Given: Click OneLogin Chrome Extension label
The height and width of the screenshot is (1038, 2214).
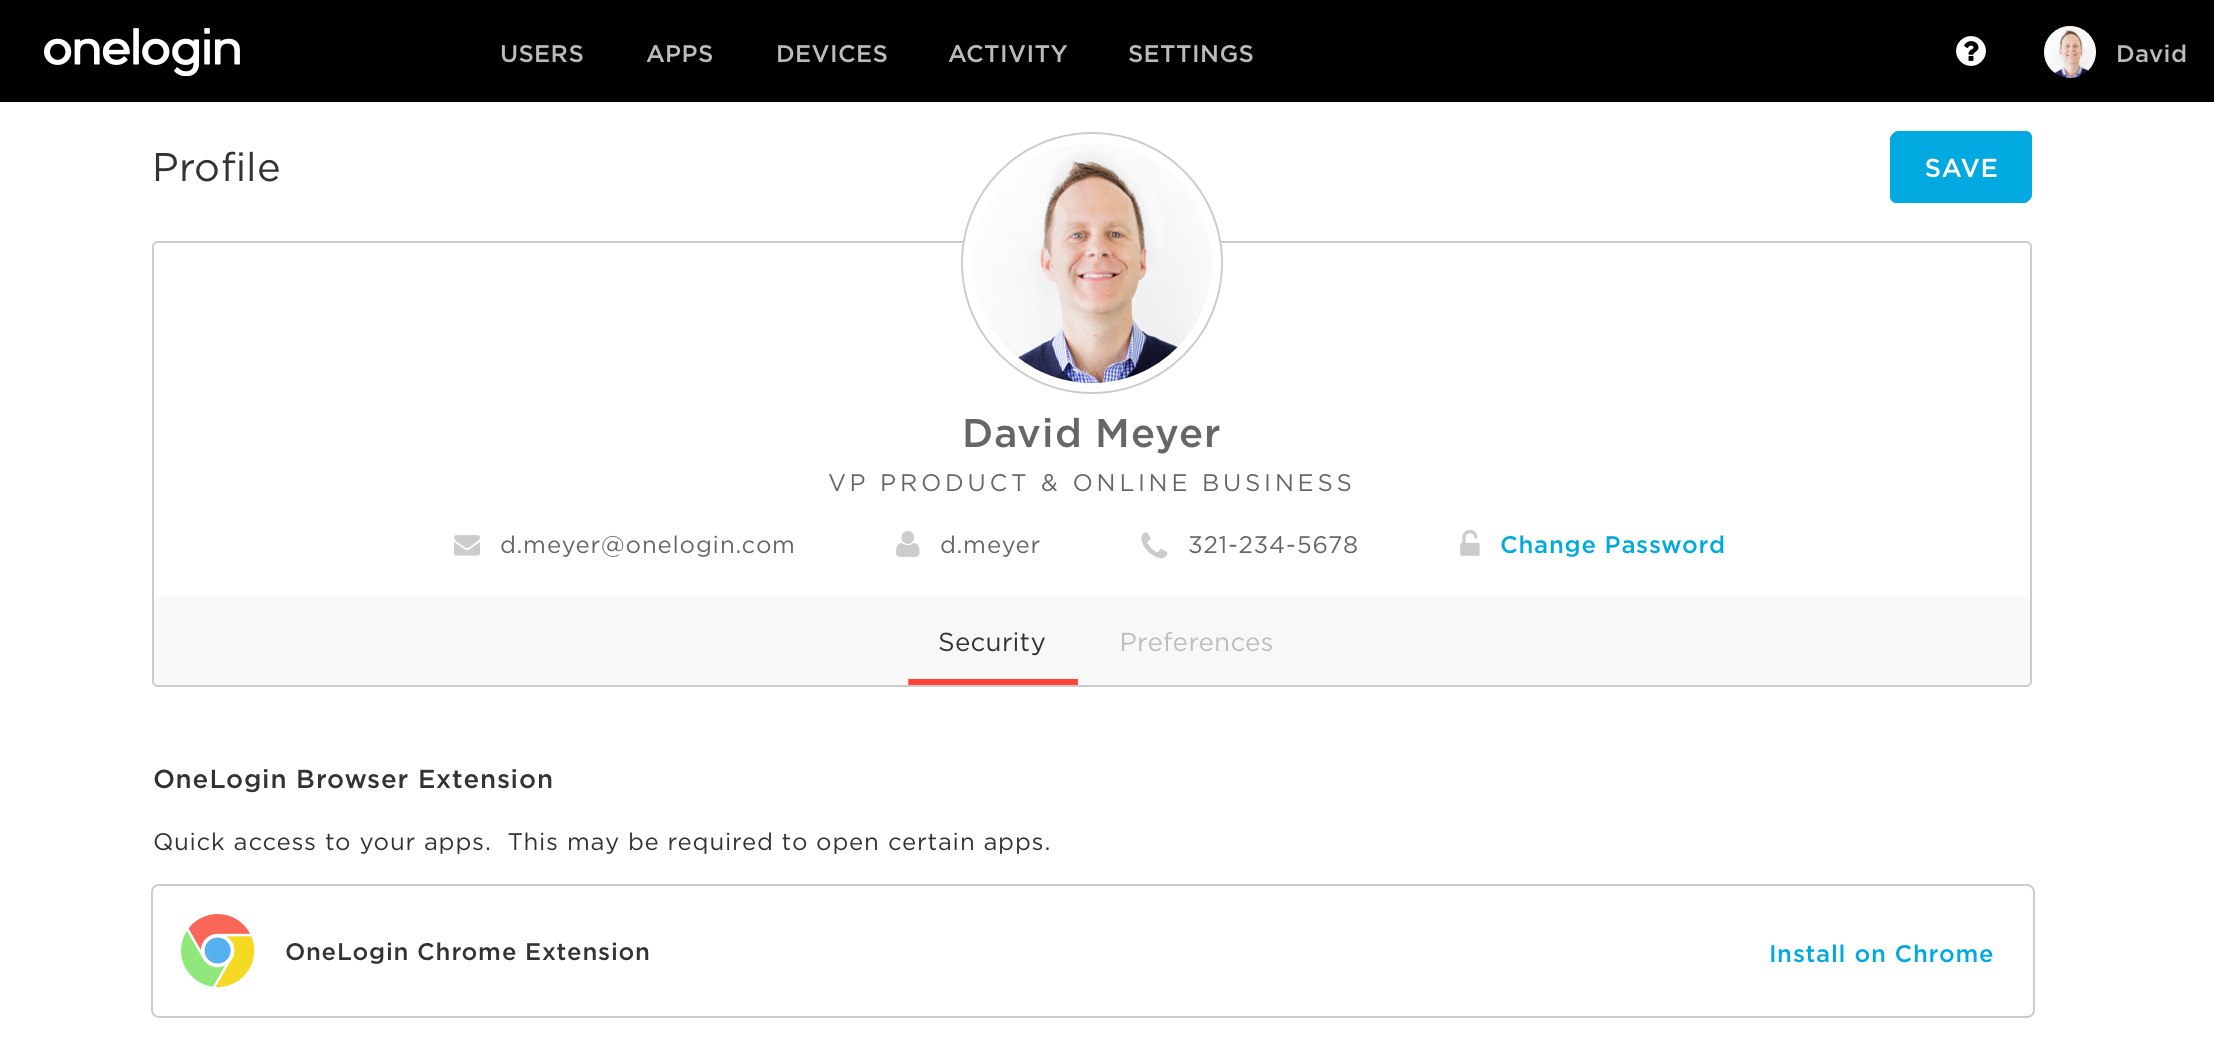Looking at the screenshot, I should click(x=467, y=952).
